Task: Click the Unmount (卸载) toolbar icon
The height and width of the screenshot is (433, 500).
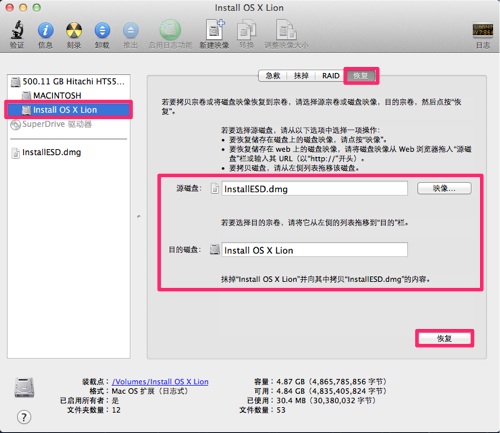Action: tap(102, 30)
